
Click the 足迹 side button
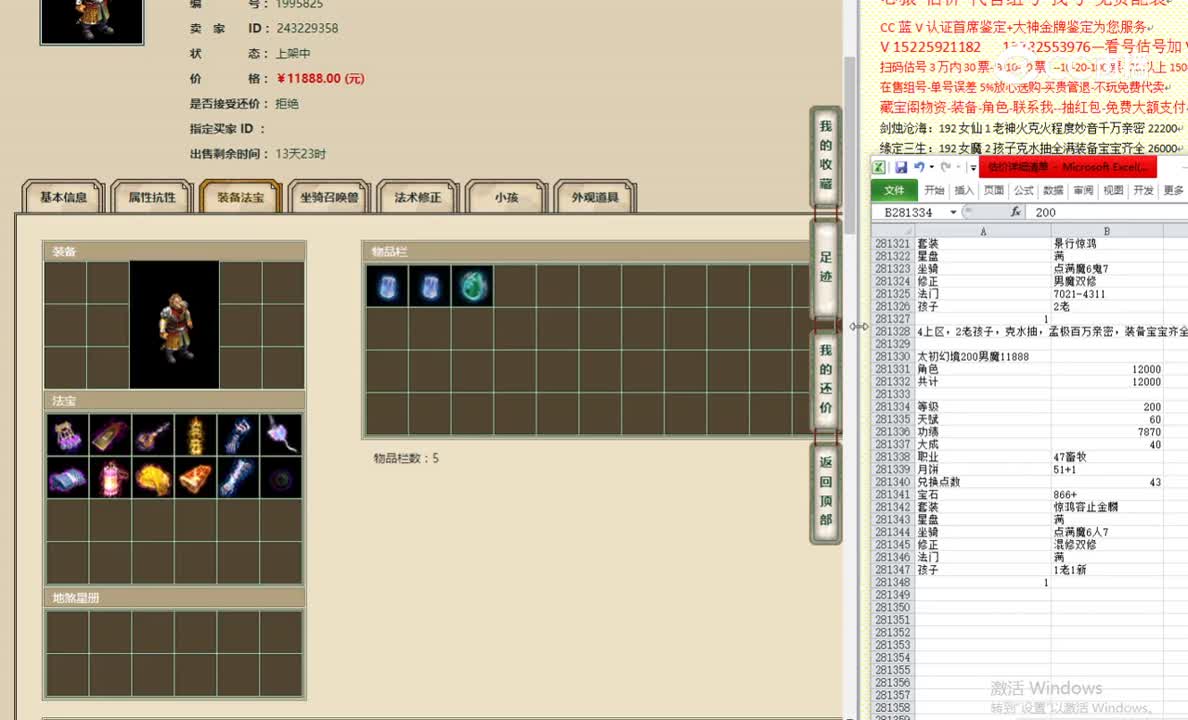pyautogui.click(x=826, y=267)
